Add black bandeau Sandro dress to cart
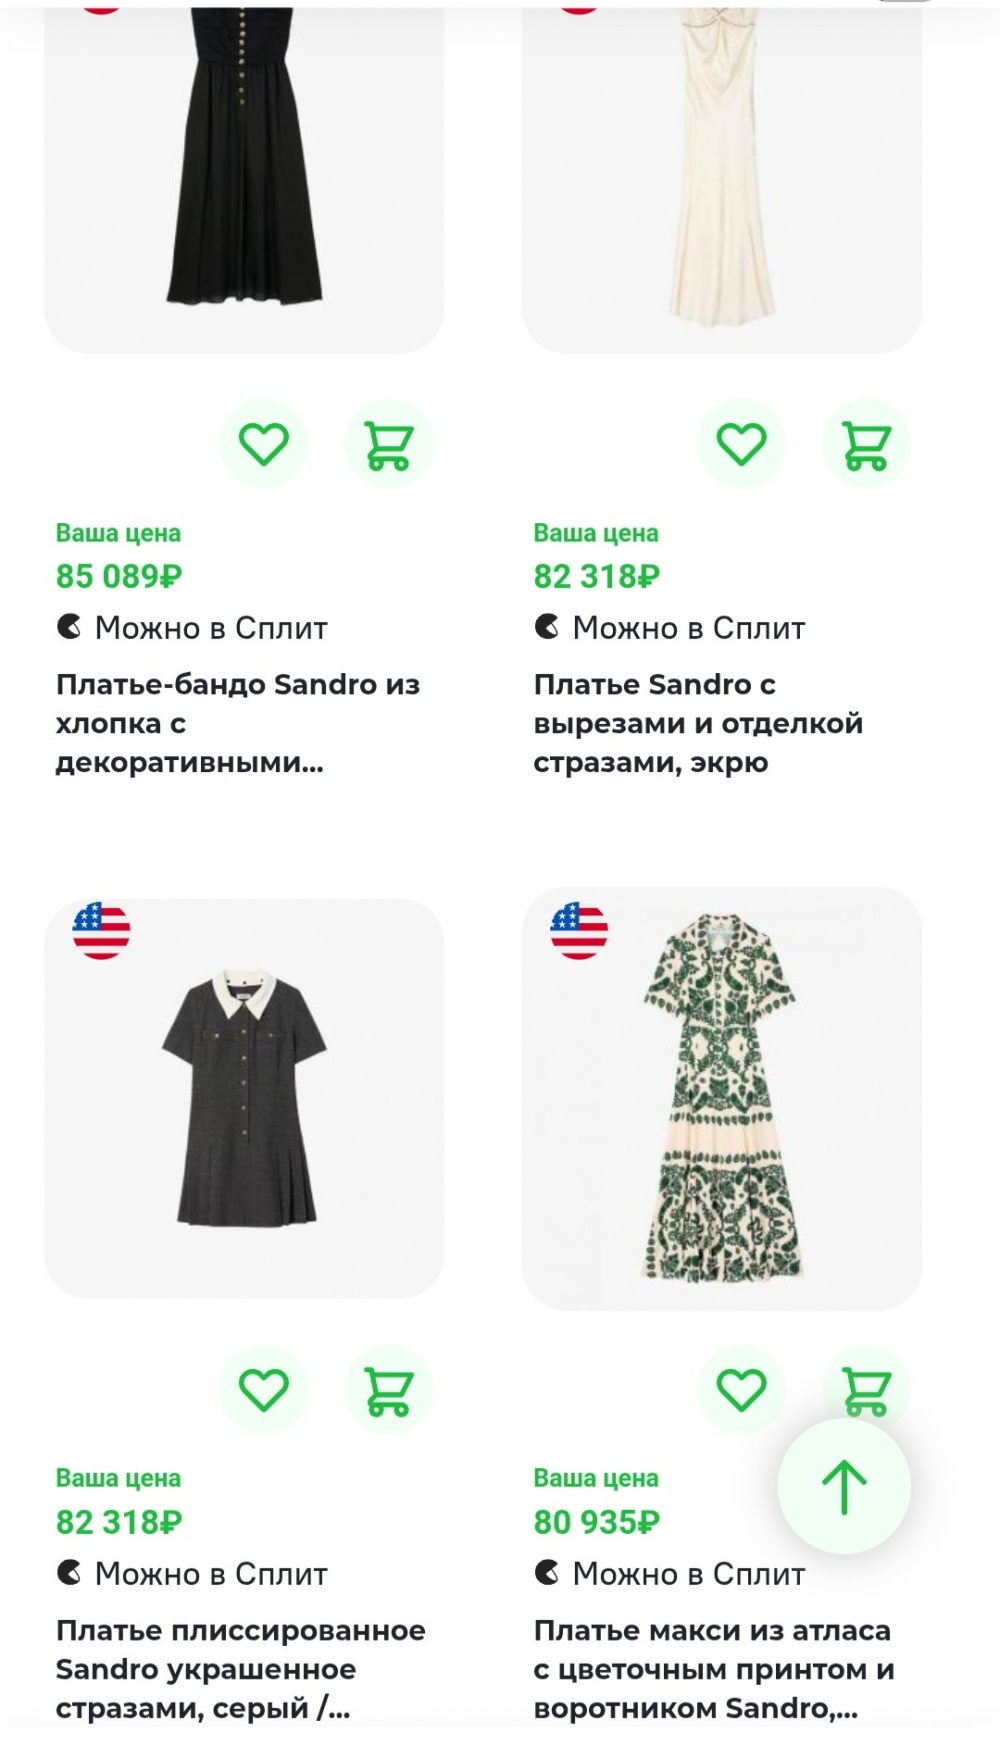This screenshot has height=1758, width=1000. coord(388,444)
